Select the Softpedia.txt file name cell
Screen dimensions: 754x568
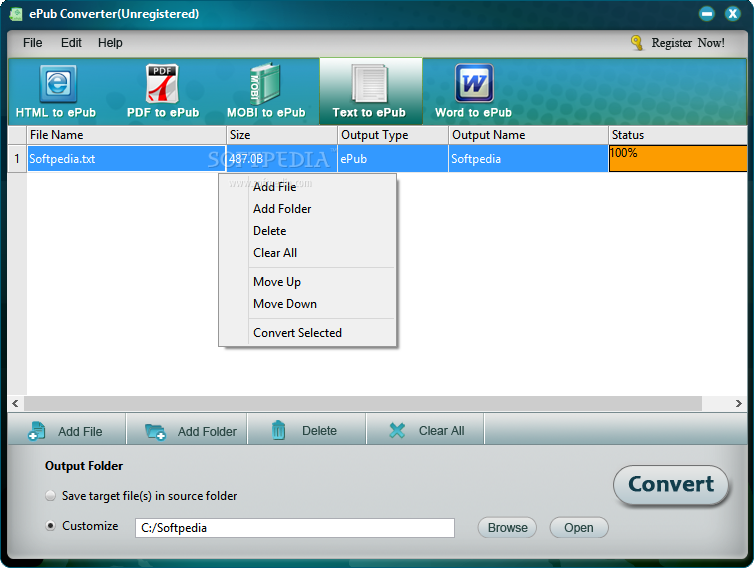pyautogui.click(x=126, y=158)
